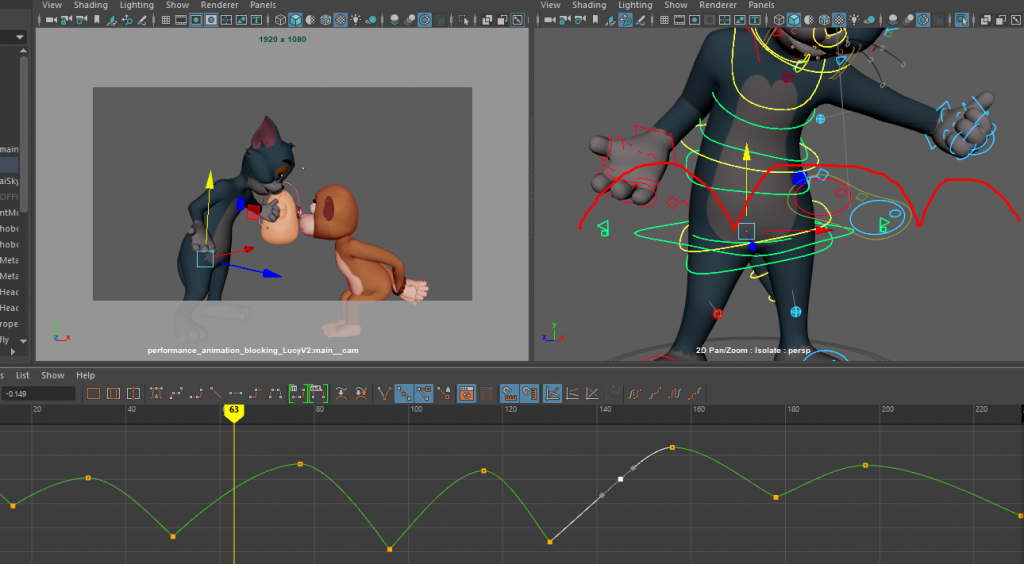Toggle Lock Camera icon in left viewport
Viewport: 1024px width, 564px height.
66,20
